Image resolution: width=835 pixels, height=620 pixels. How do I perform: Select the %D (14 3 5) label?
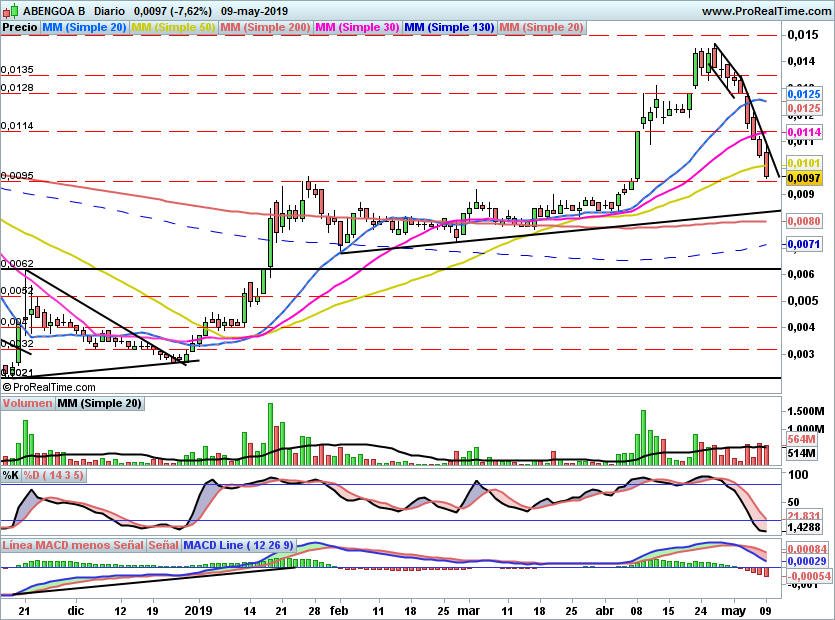point(53,475)
